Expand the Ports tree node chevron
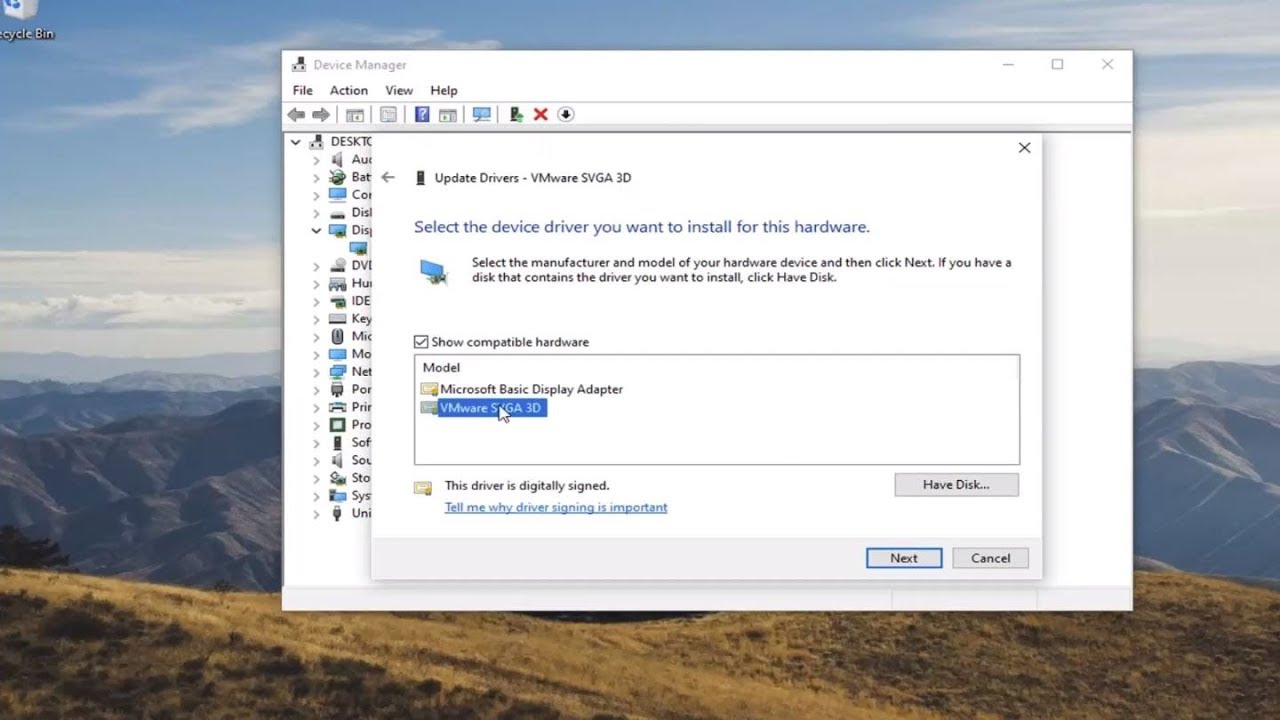This screenshot has width=1280, height=720. [x=316, y=390]
